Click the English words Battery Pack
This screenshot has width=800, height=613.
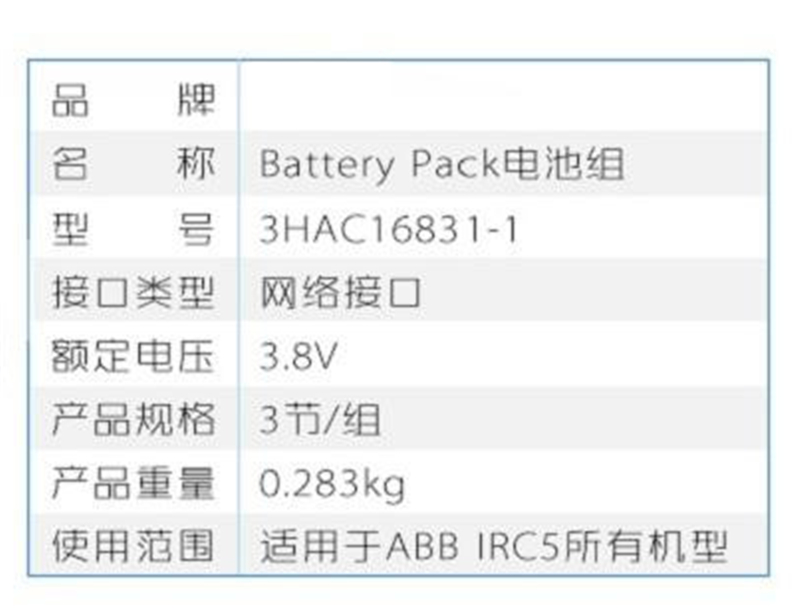378,164
